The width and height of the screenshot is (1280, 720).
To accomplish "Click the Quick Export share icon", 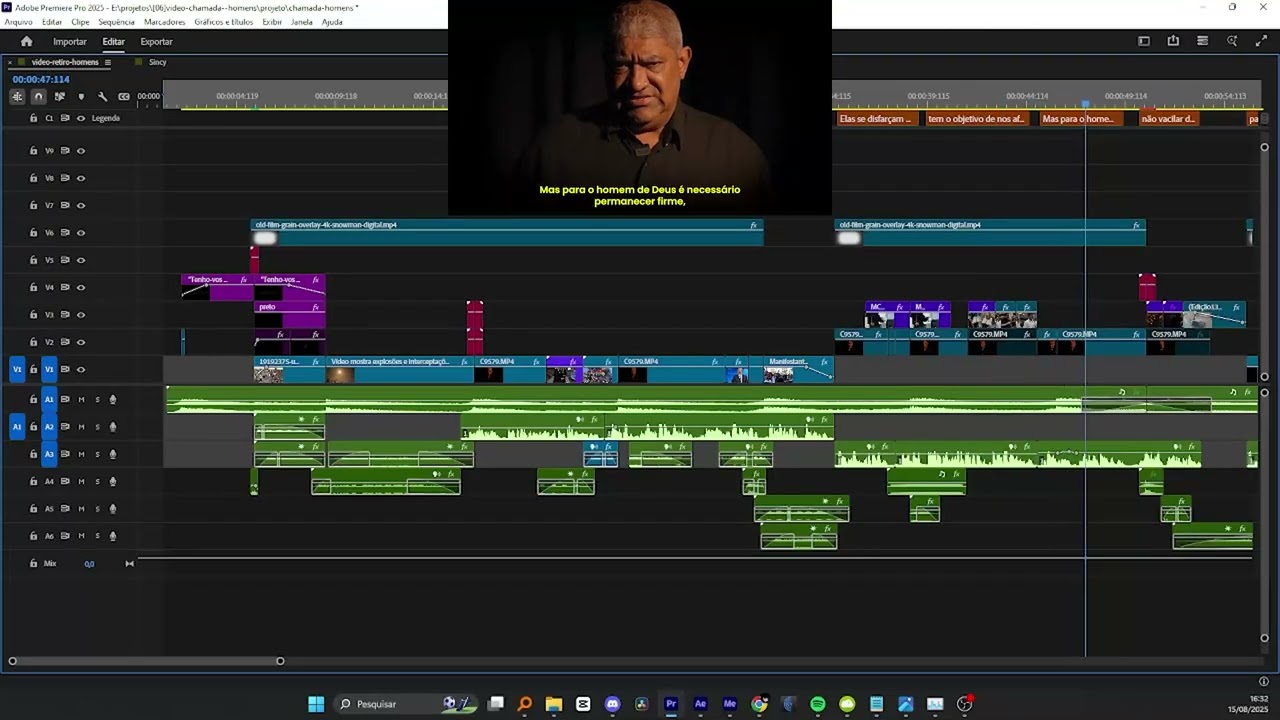I will click(x=1173, y=42).
